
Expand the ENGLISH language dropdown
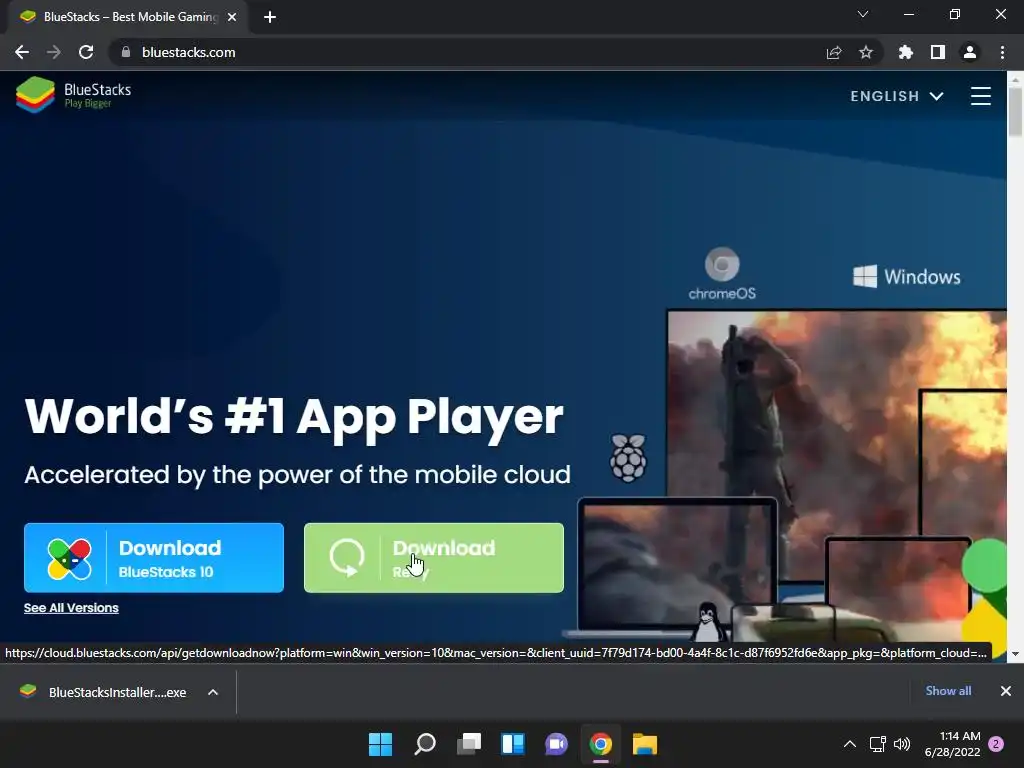pos(897,96)
